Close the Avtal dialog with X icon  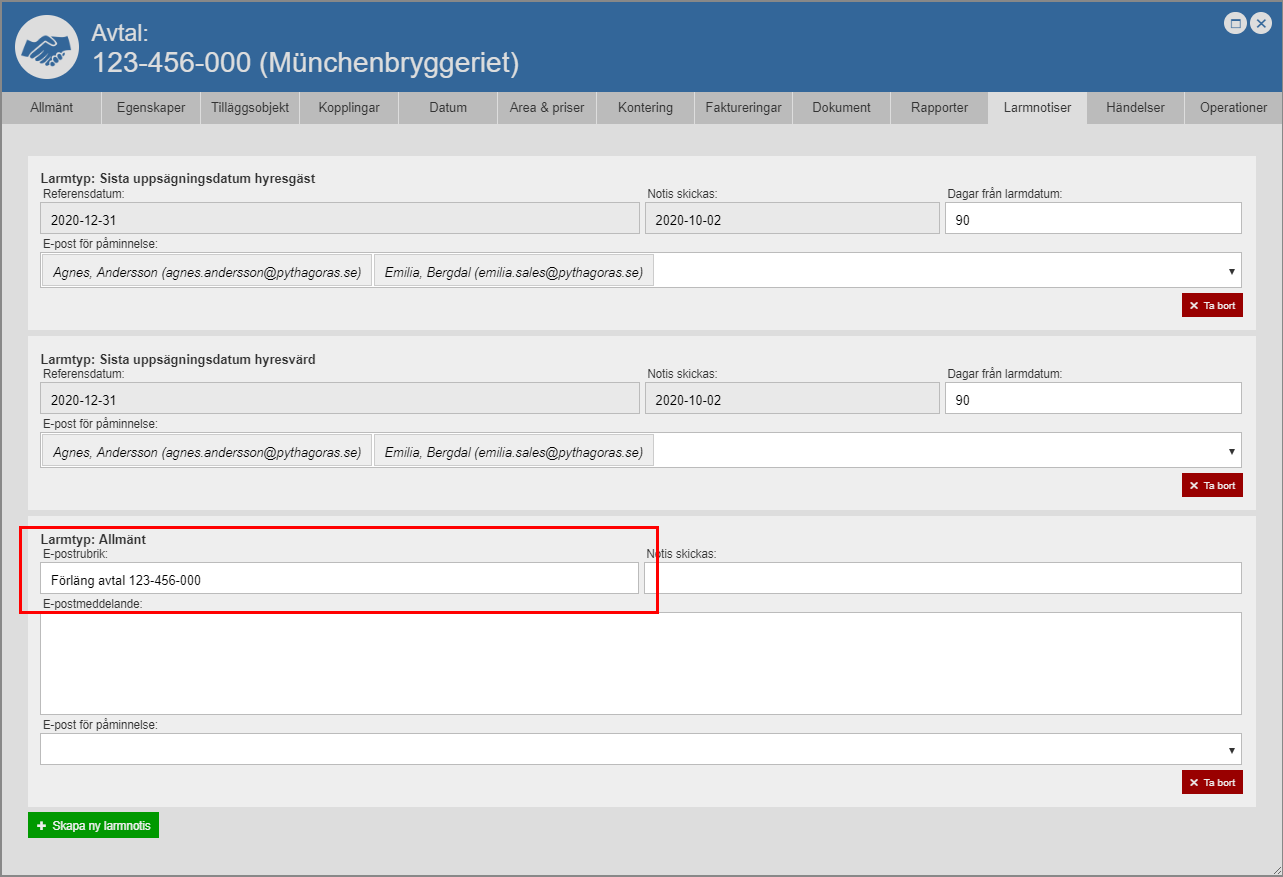tap(1260, 24)
